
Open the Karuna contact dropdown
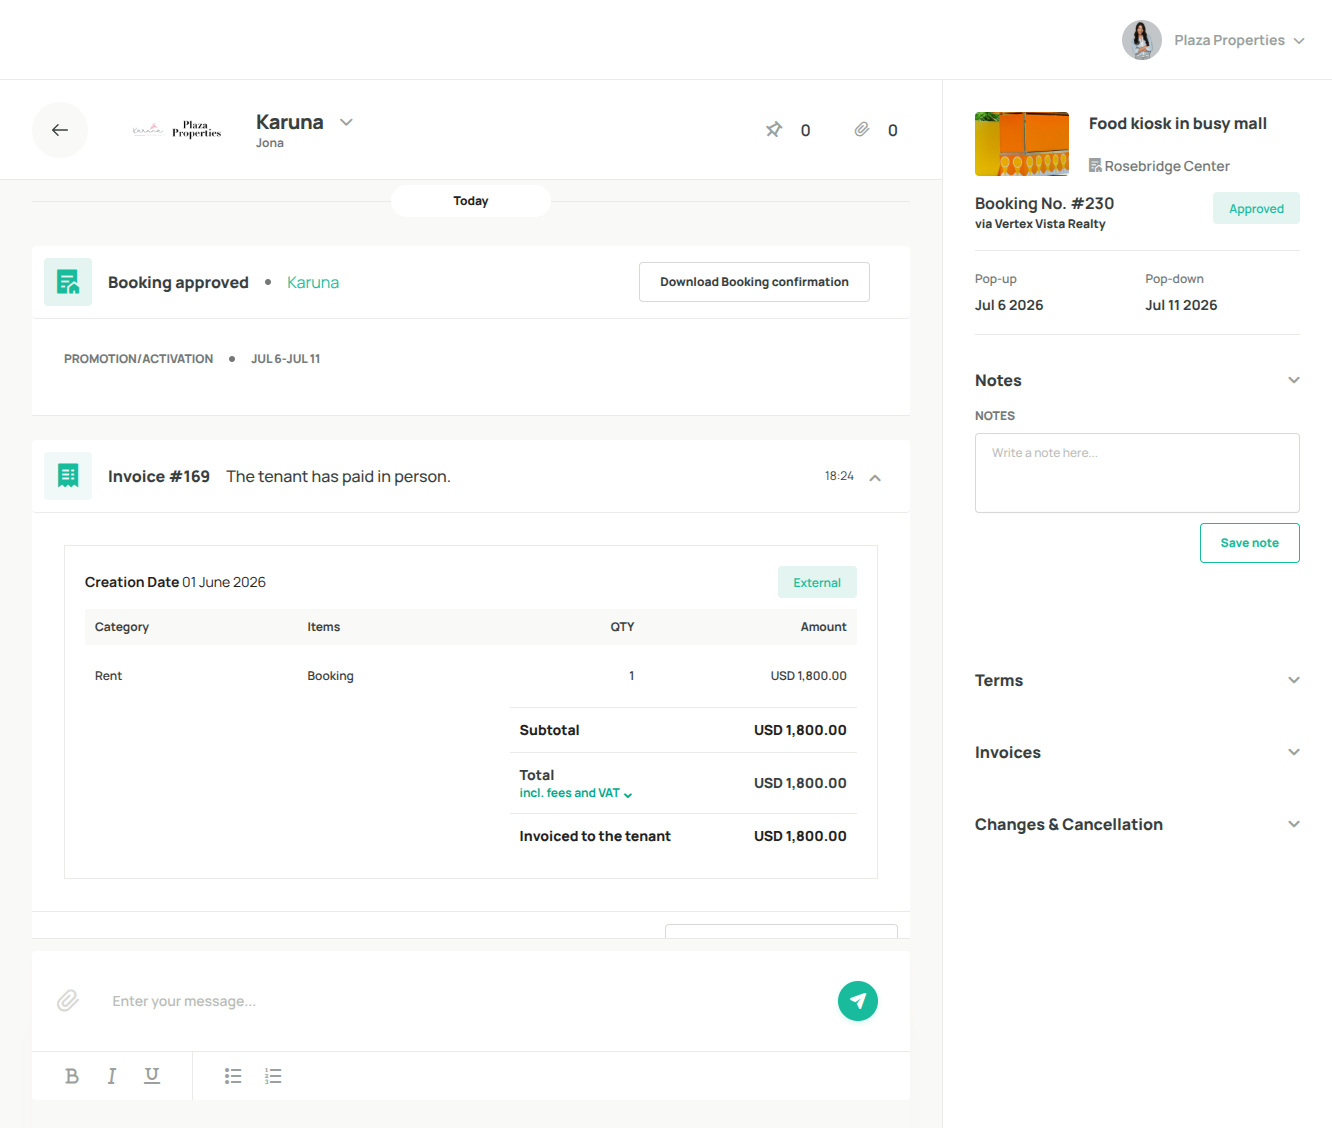[x=346, y=122]
